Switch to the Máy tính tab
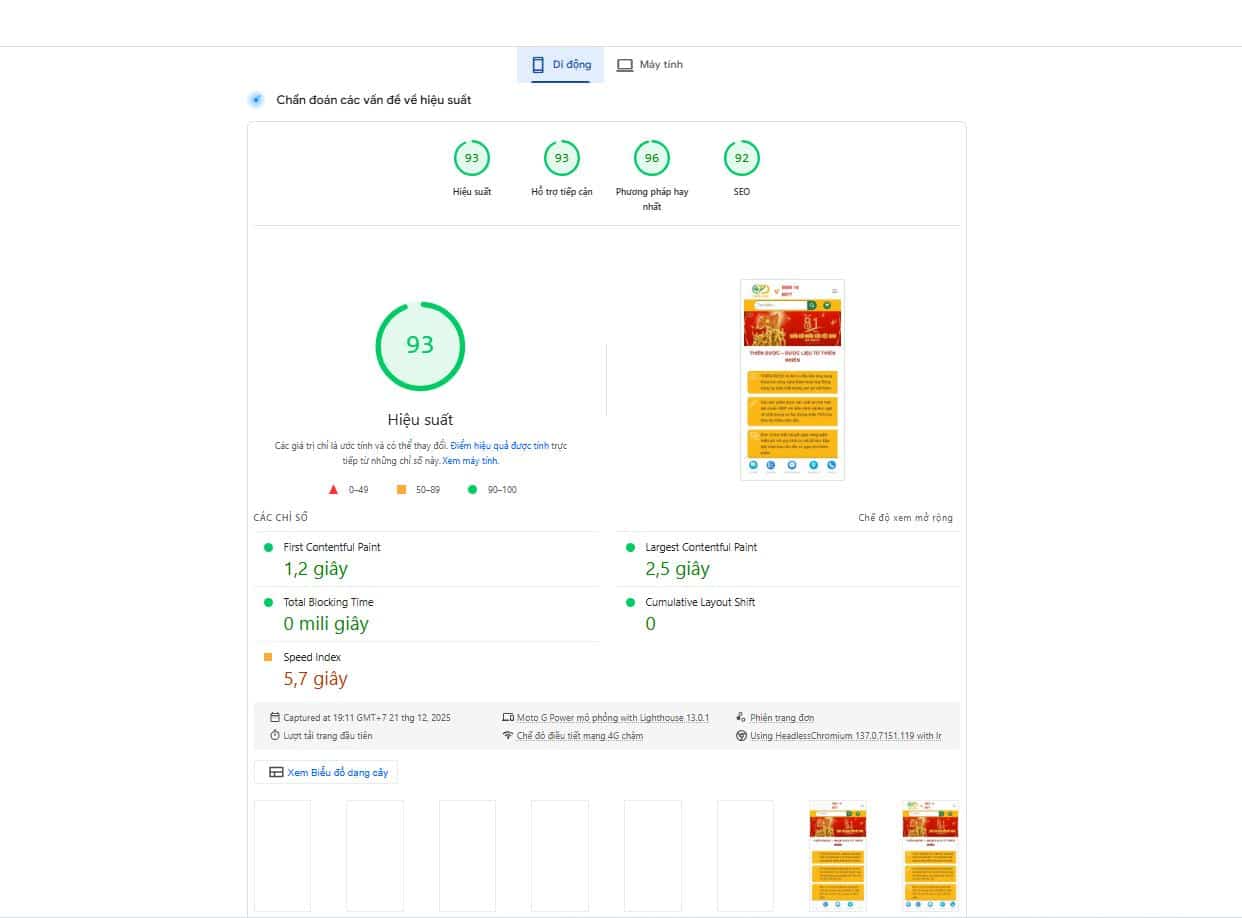1242x918 pixels. click(649, 64)
